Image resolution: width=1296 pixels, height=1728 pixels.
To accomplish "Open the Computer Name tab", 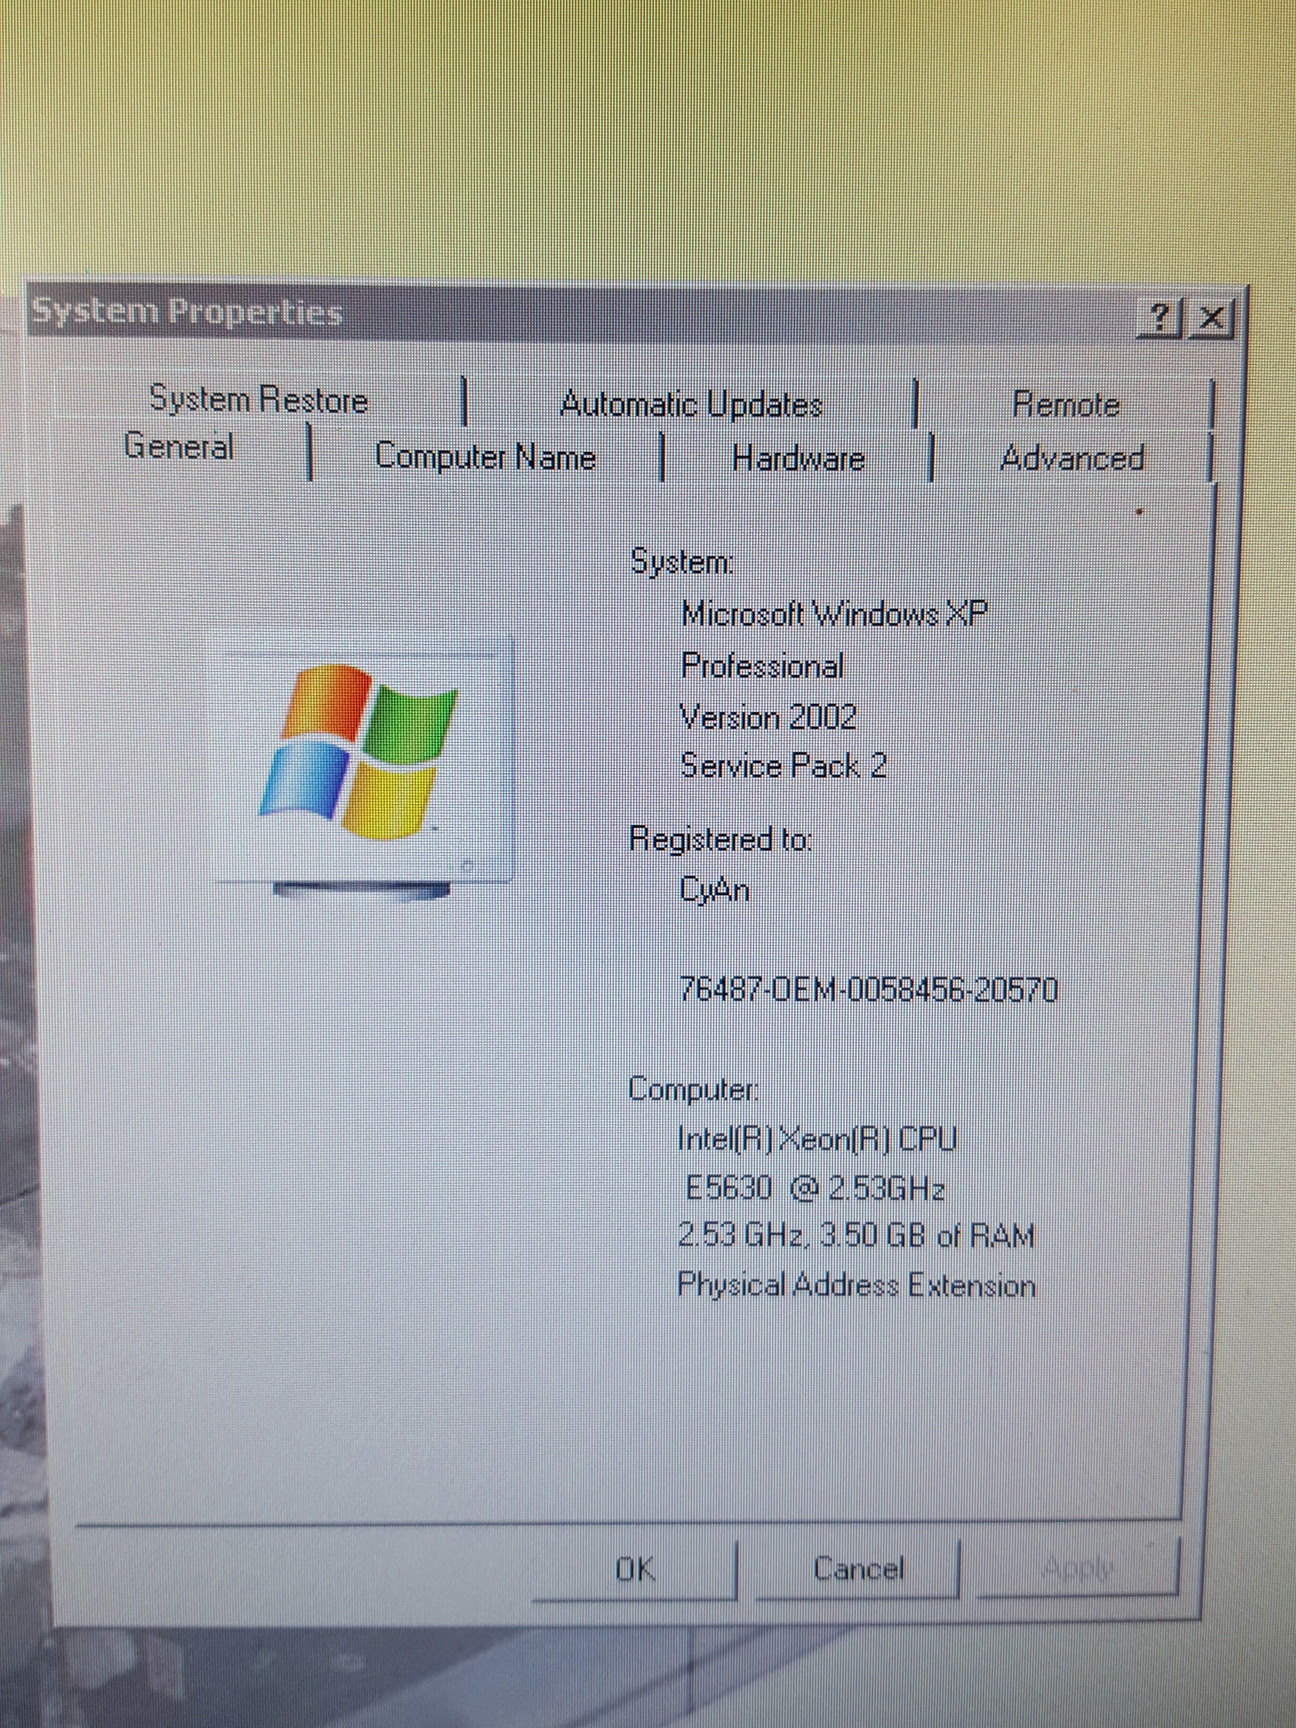I will tap(485, 457).
